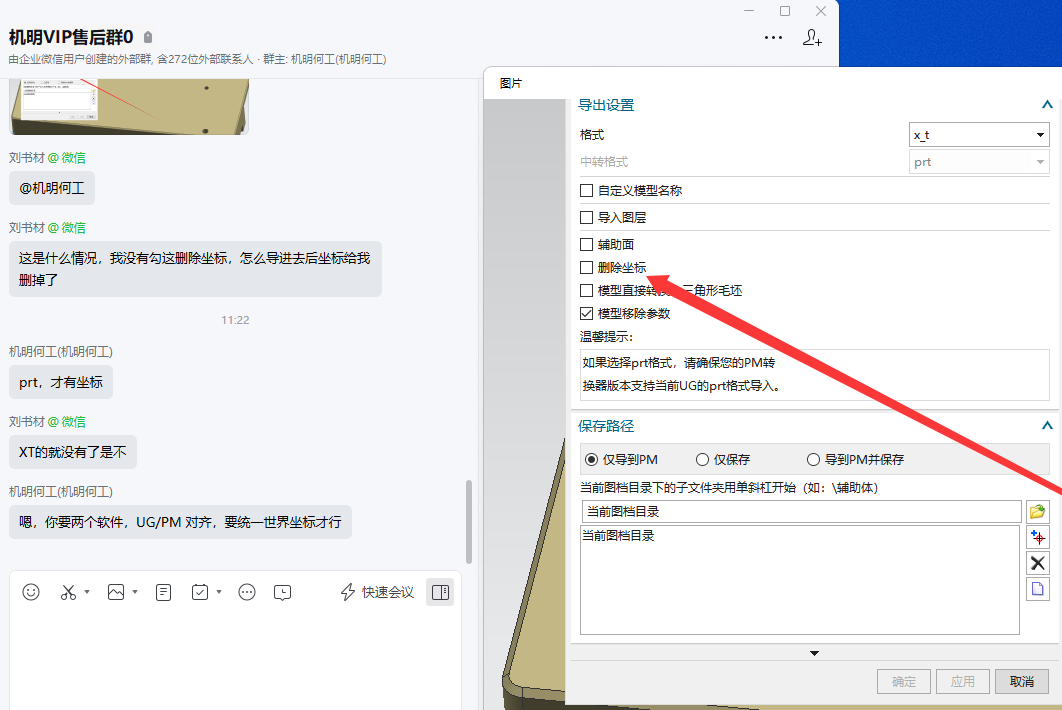Click the send image icon

coord(116,592)
